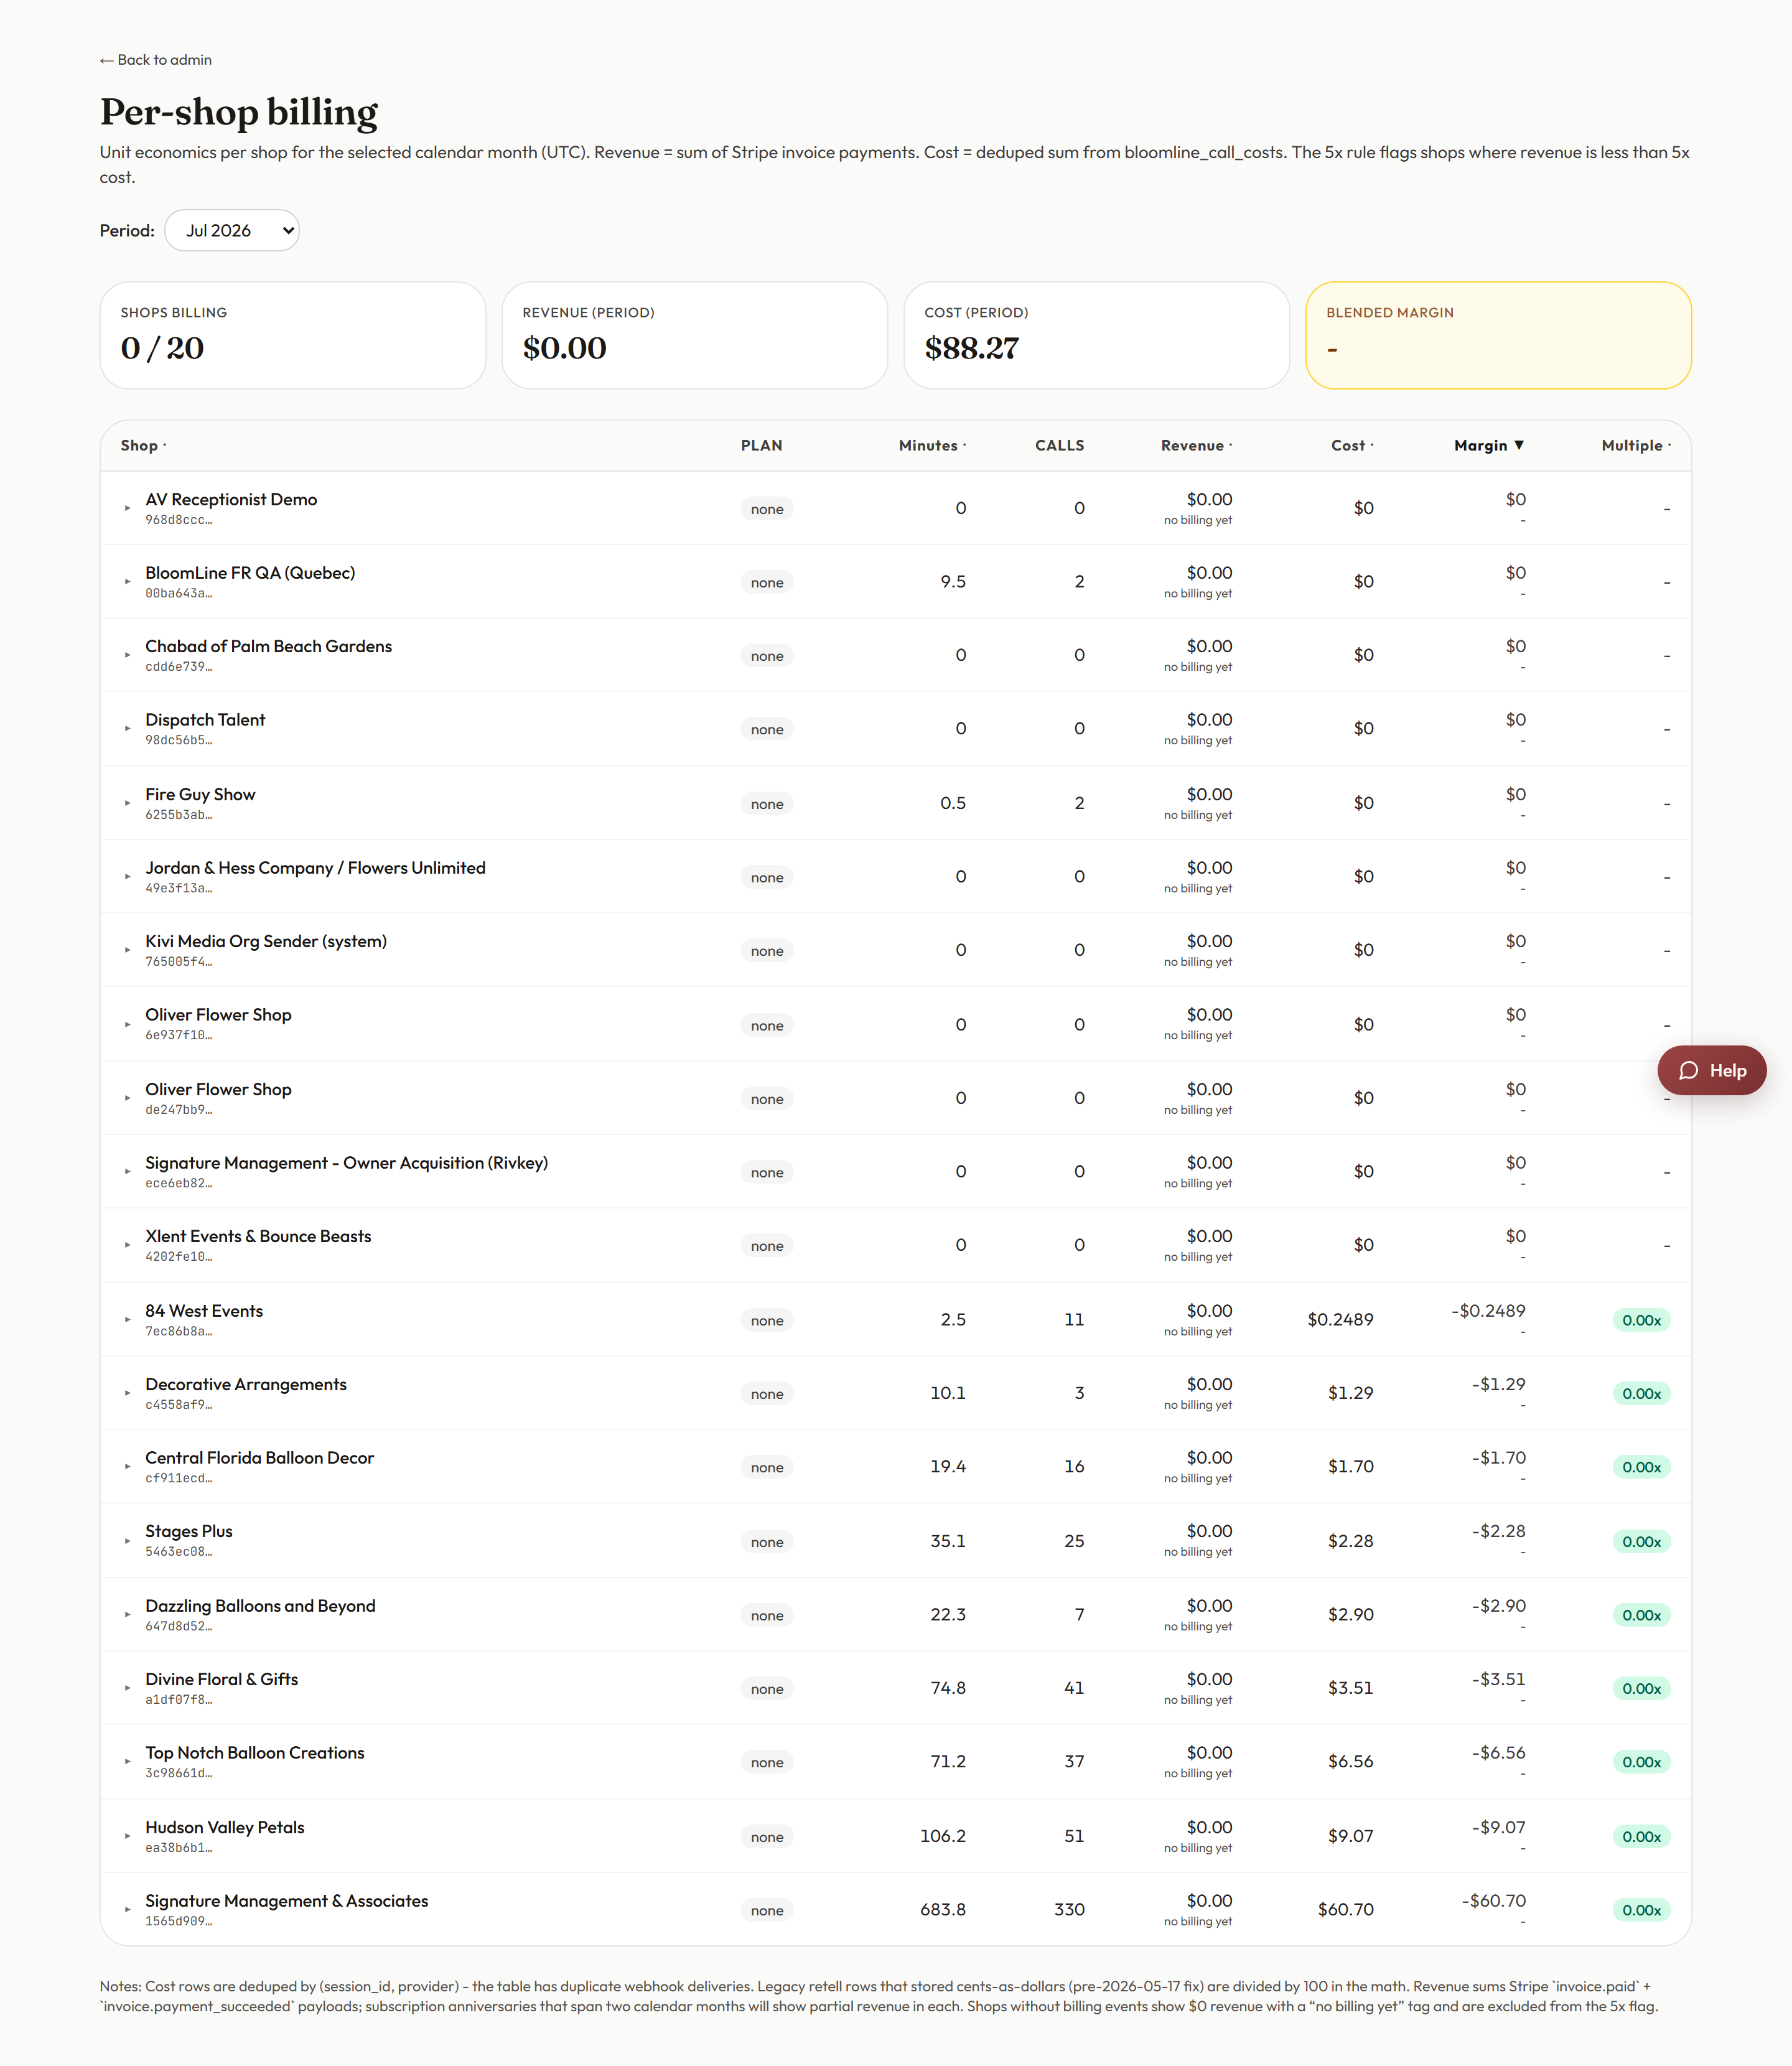1792x2066 pixels.
Task: Expand the 84 West Events row
Action: [127, 1320]
